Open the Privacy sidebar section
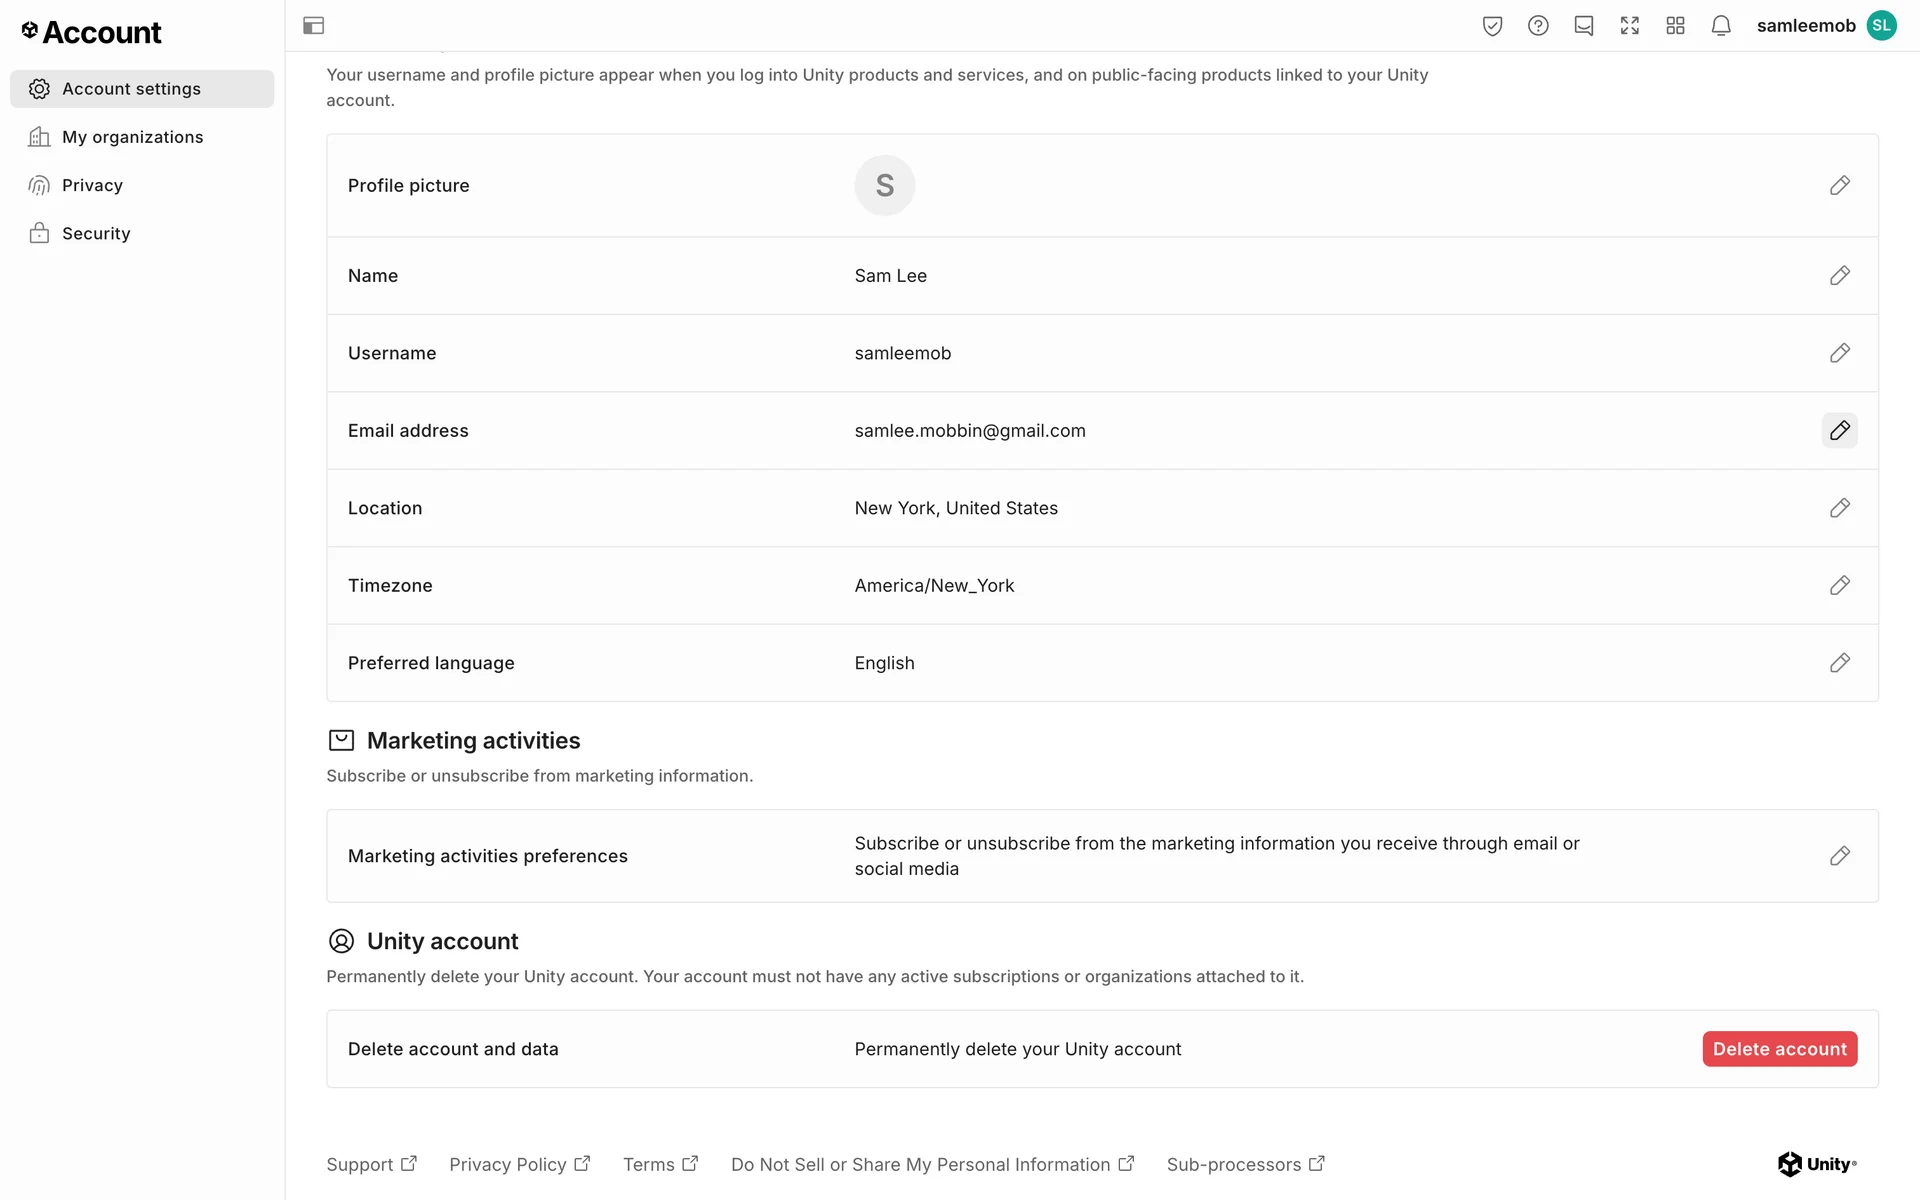The height and width of the screenshot is (1200, 1920). pyautogui.click(x=92, y=185)
